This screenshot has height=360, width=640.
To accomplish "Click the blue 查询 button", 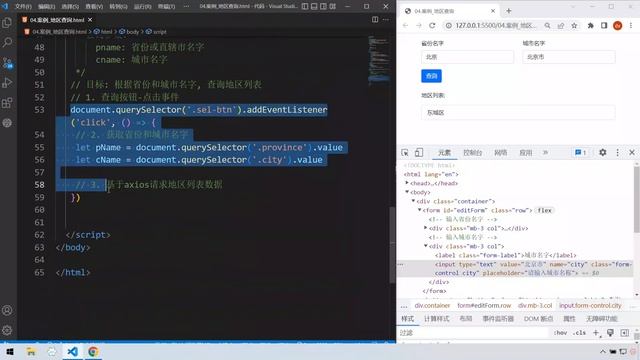I will coord(431,76).
